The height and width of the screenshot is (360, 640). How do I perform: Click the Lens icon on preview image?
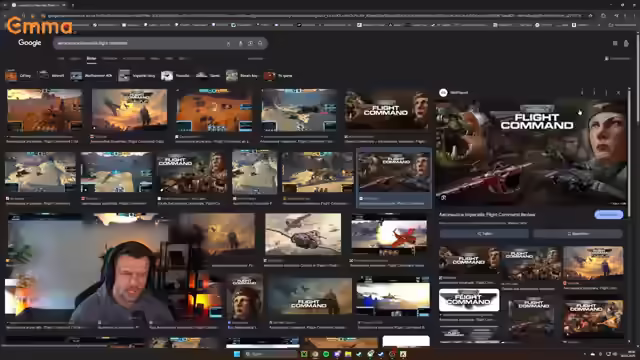point(443,198)
